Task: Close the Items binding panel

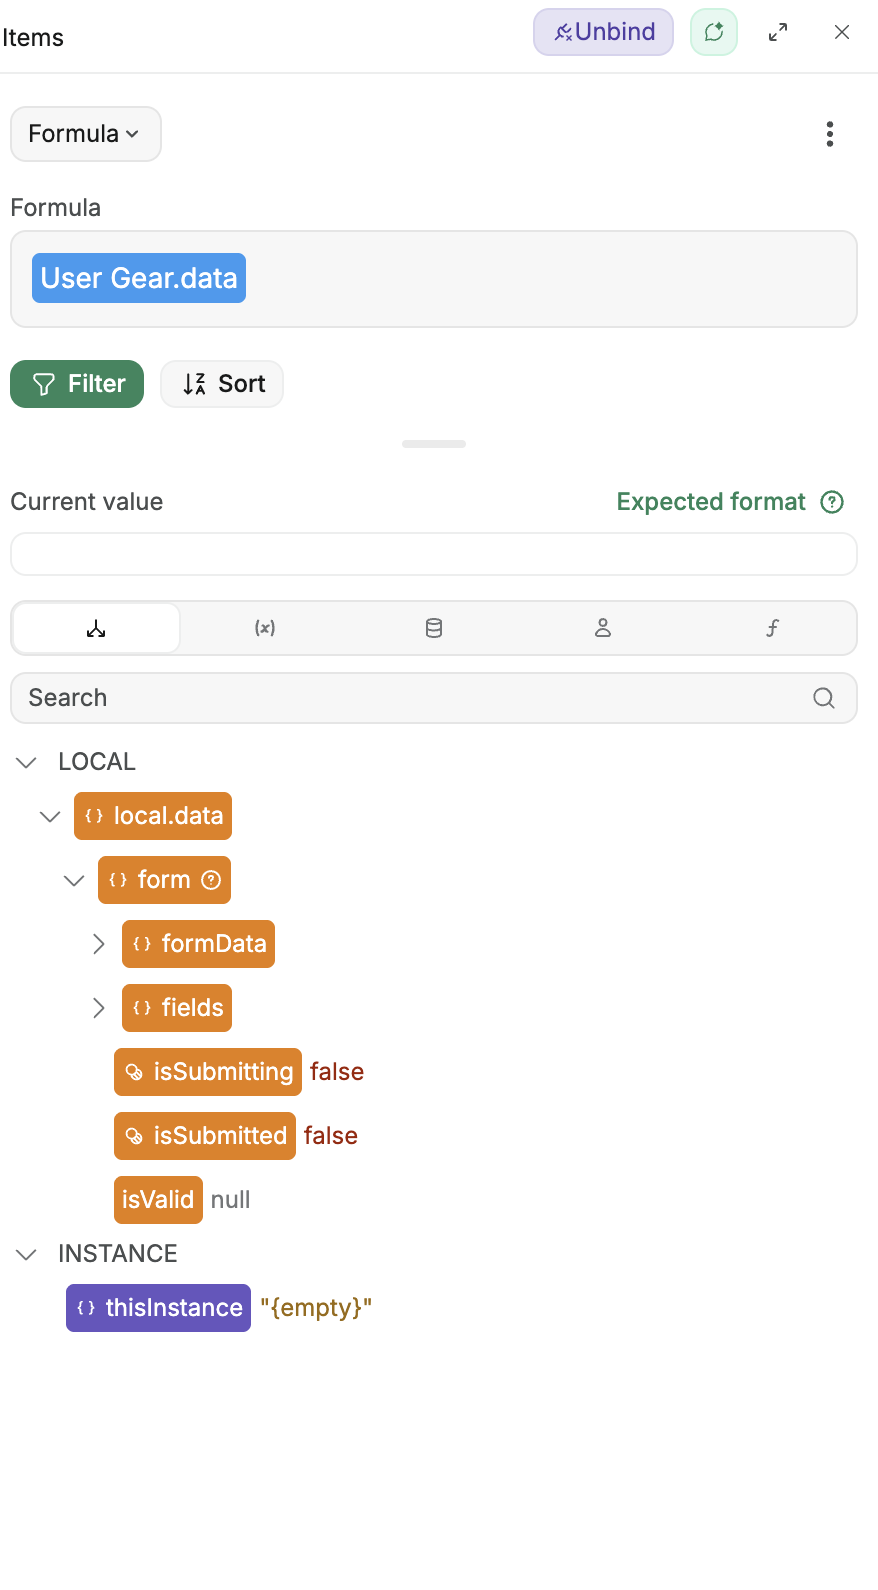Action: tap(842, 32)
